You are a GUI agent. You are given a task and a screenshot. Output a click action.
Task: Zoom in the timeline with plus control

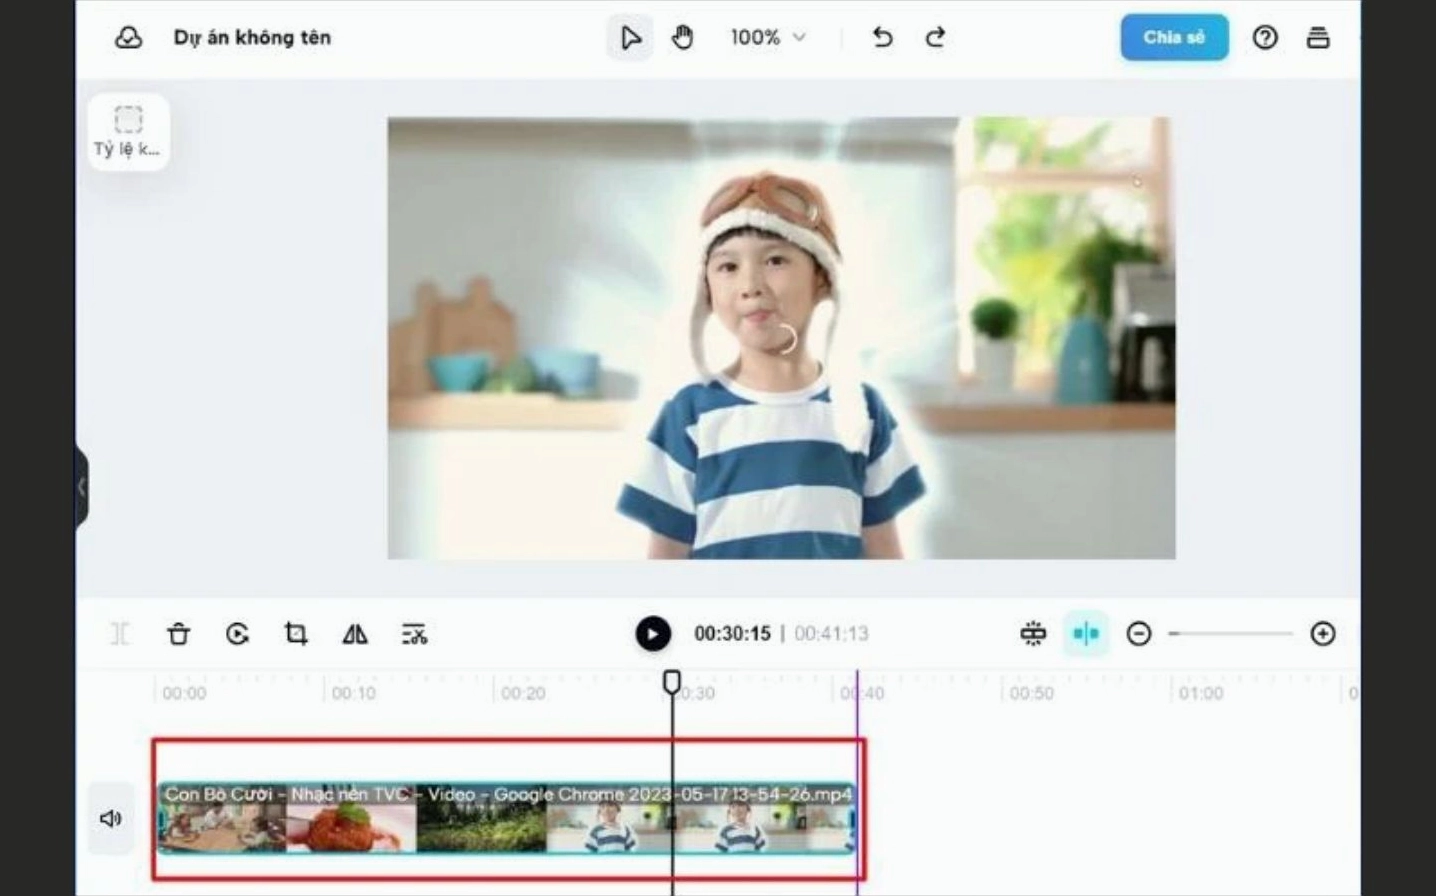pyautogui.click(x=1322, y=634)
